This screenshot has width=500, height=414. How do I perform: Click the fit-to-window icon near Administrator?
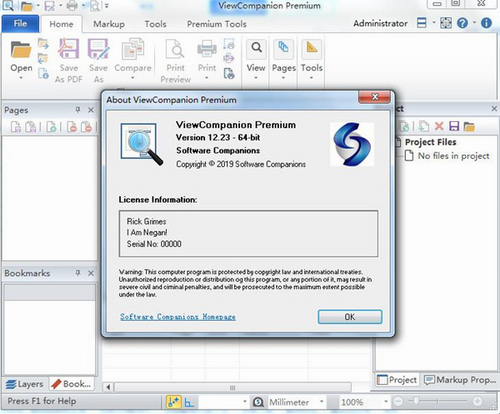pyautogui.click(x=446, y=23)
